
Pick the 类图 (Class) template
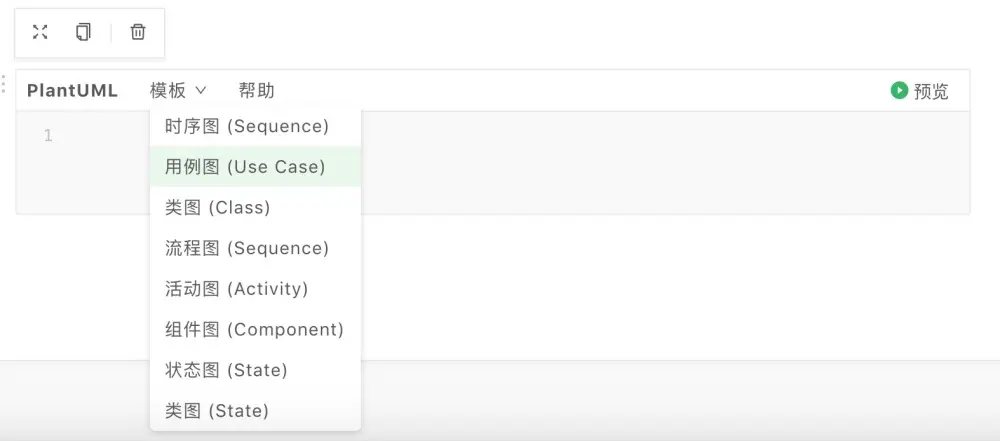point(218,208)
